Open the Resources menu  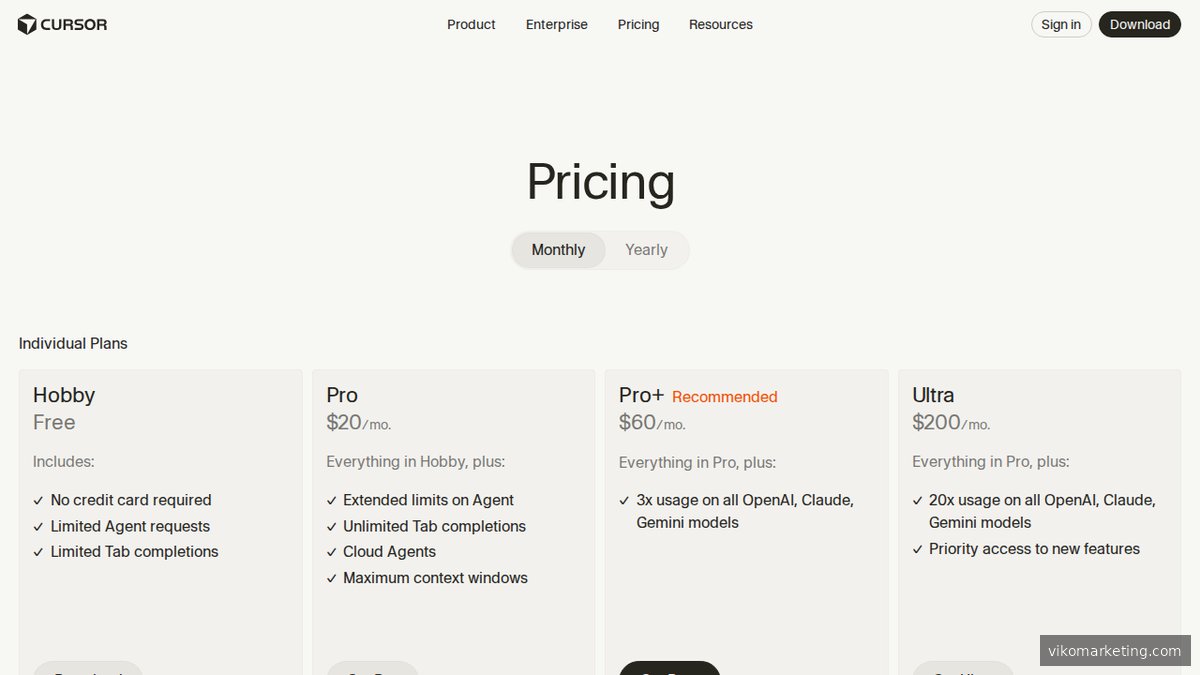pos(720,24)
